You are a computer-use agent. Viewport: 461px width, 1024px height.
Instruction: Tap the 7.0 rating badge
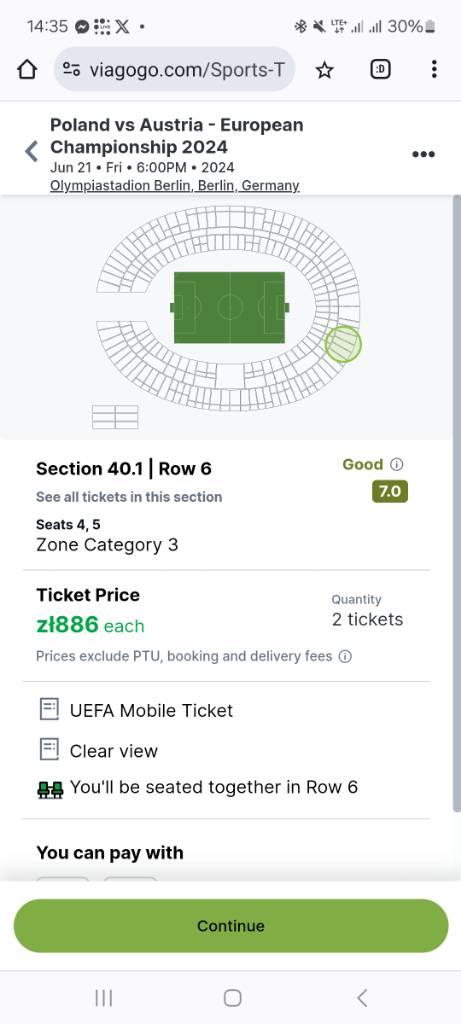pyautogui.click(x=390, y=491)
